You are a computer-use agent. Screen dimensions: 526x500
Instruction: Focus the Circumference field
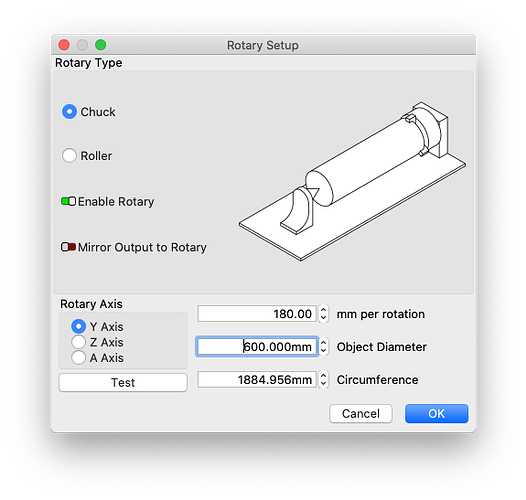pyautogui.click(x=257, y=380)
